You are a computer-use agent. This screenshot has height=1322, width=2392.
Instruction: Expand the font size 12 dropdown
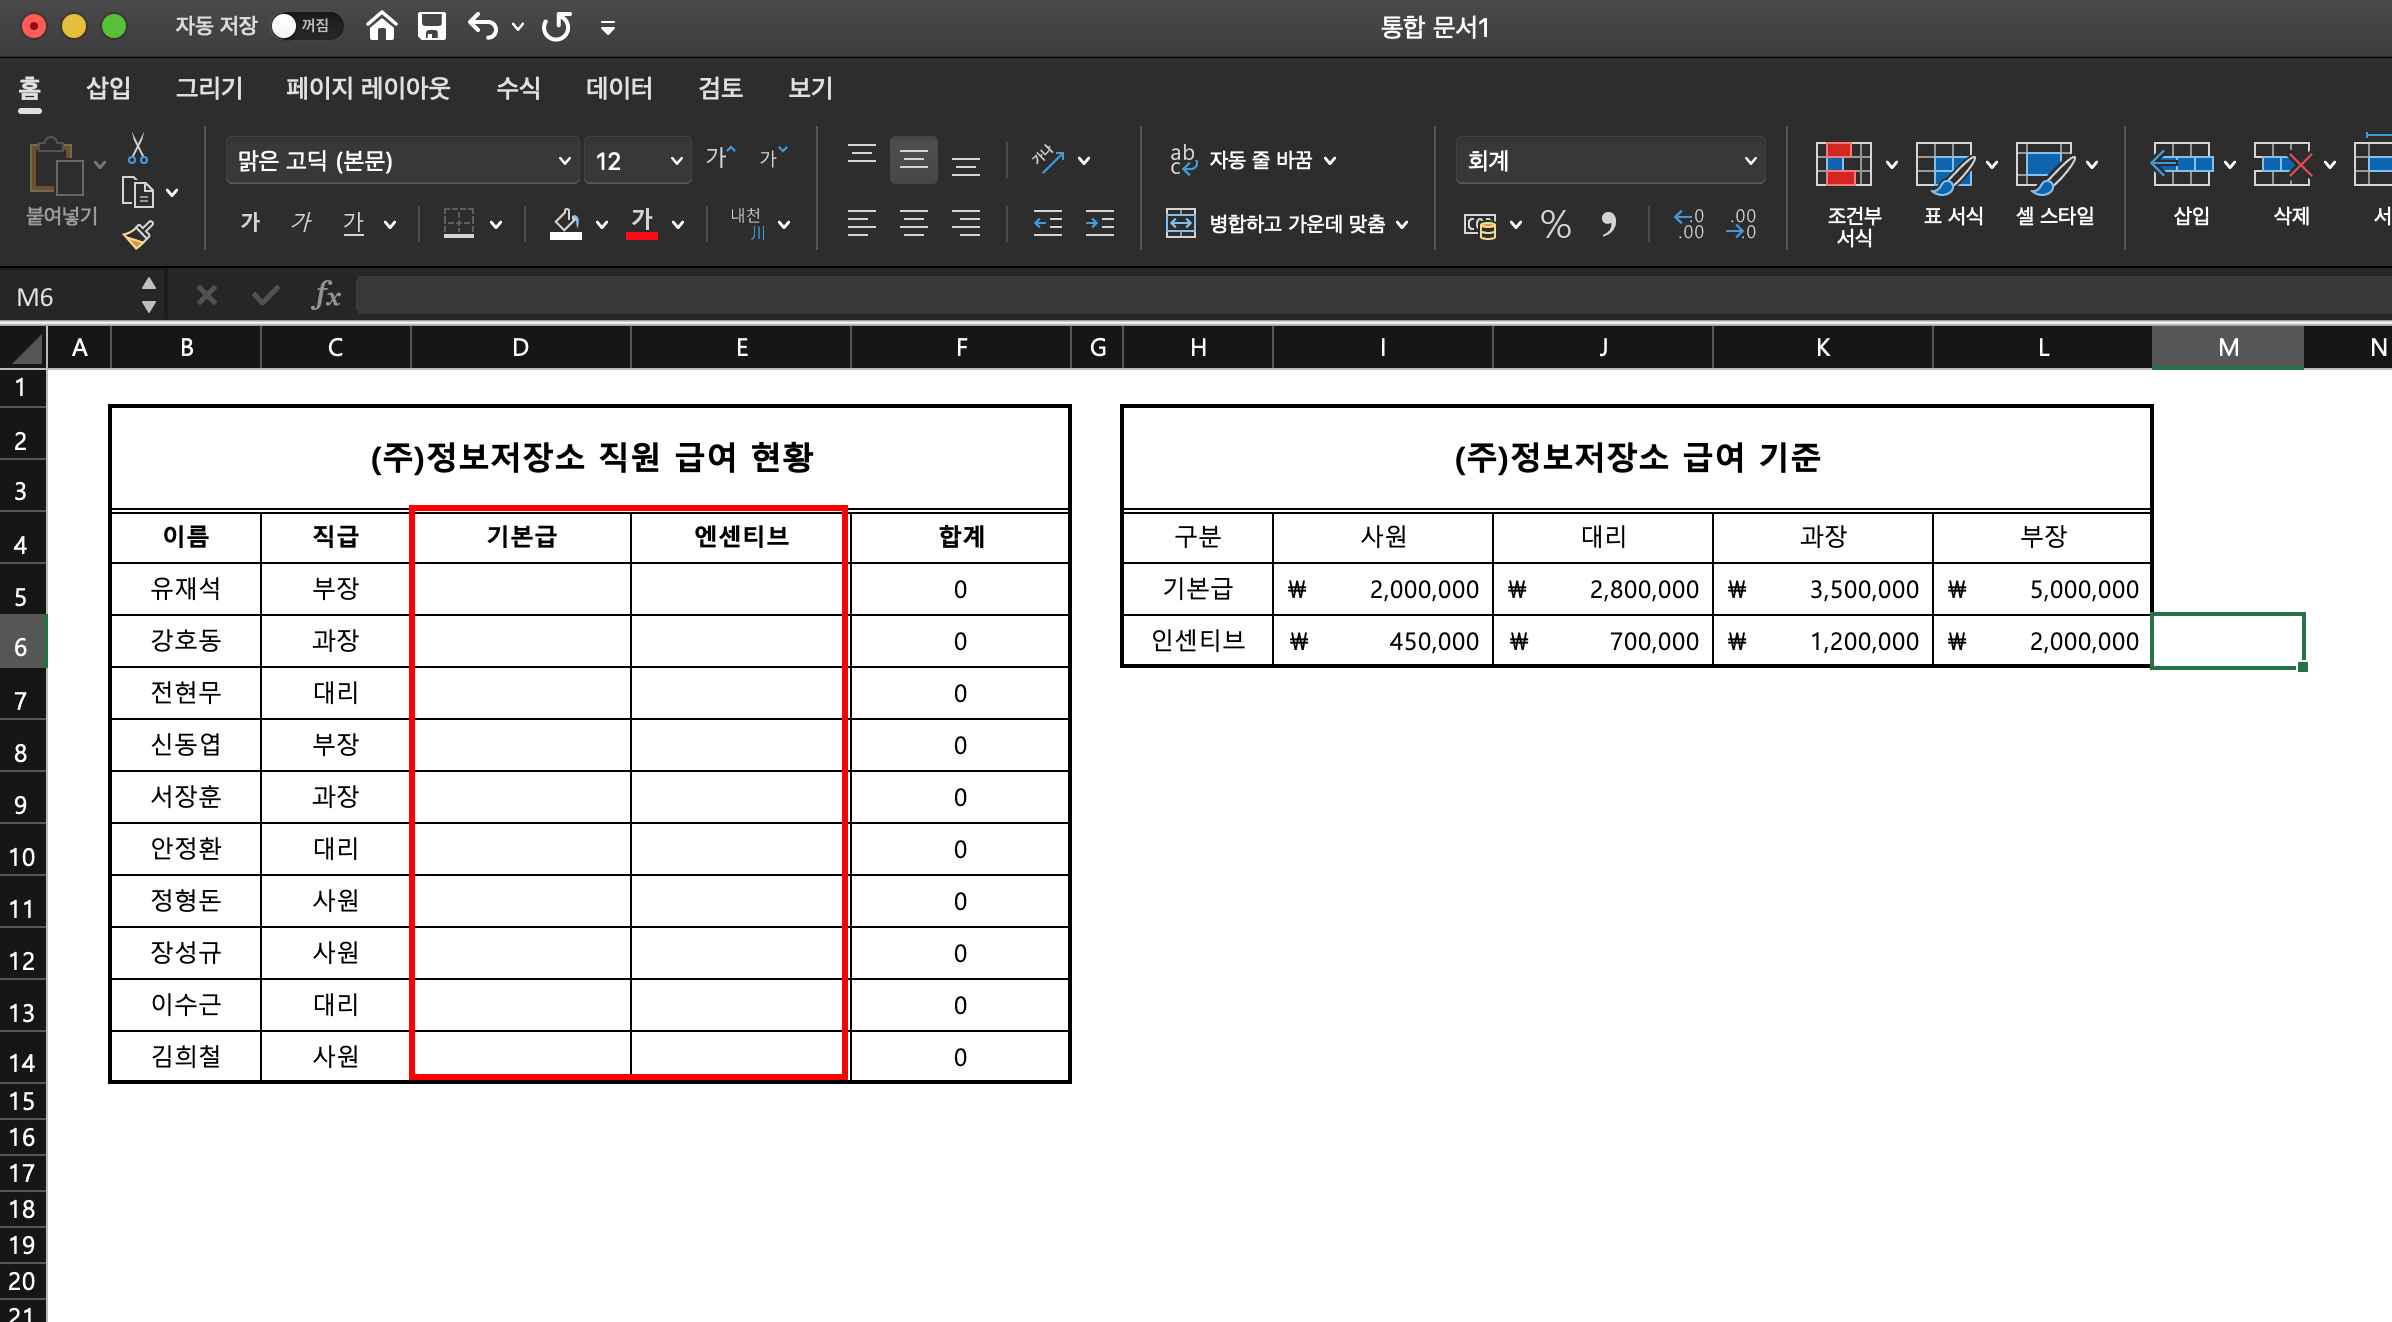676,161
